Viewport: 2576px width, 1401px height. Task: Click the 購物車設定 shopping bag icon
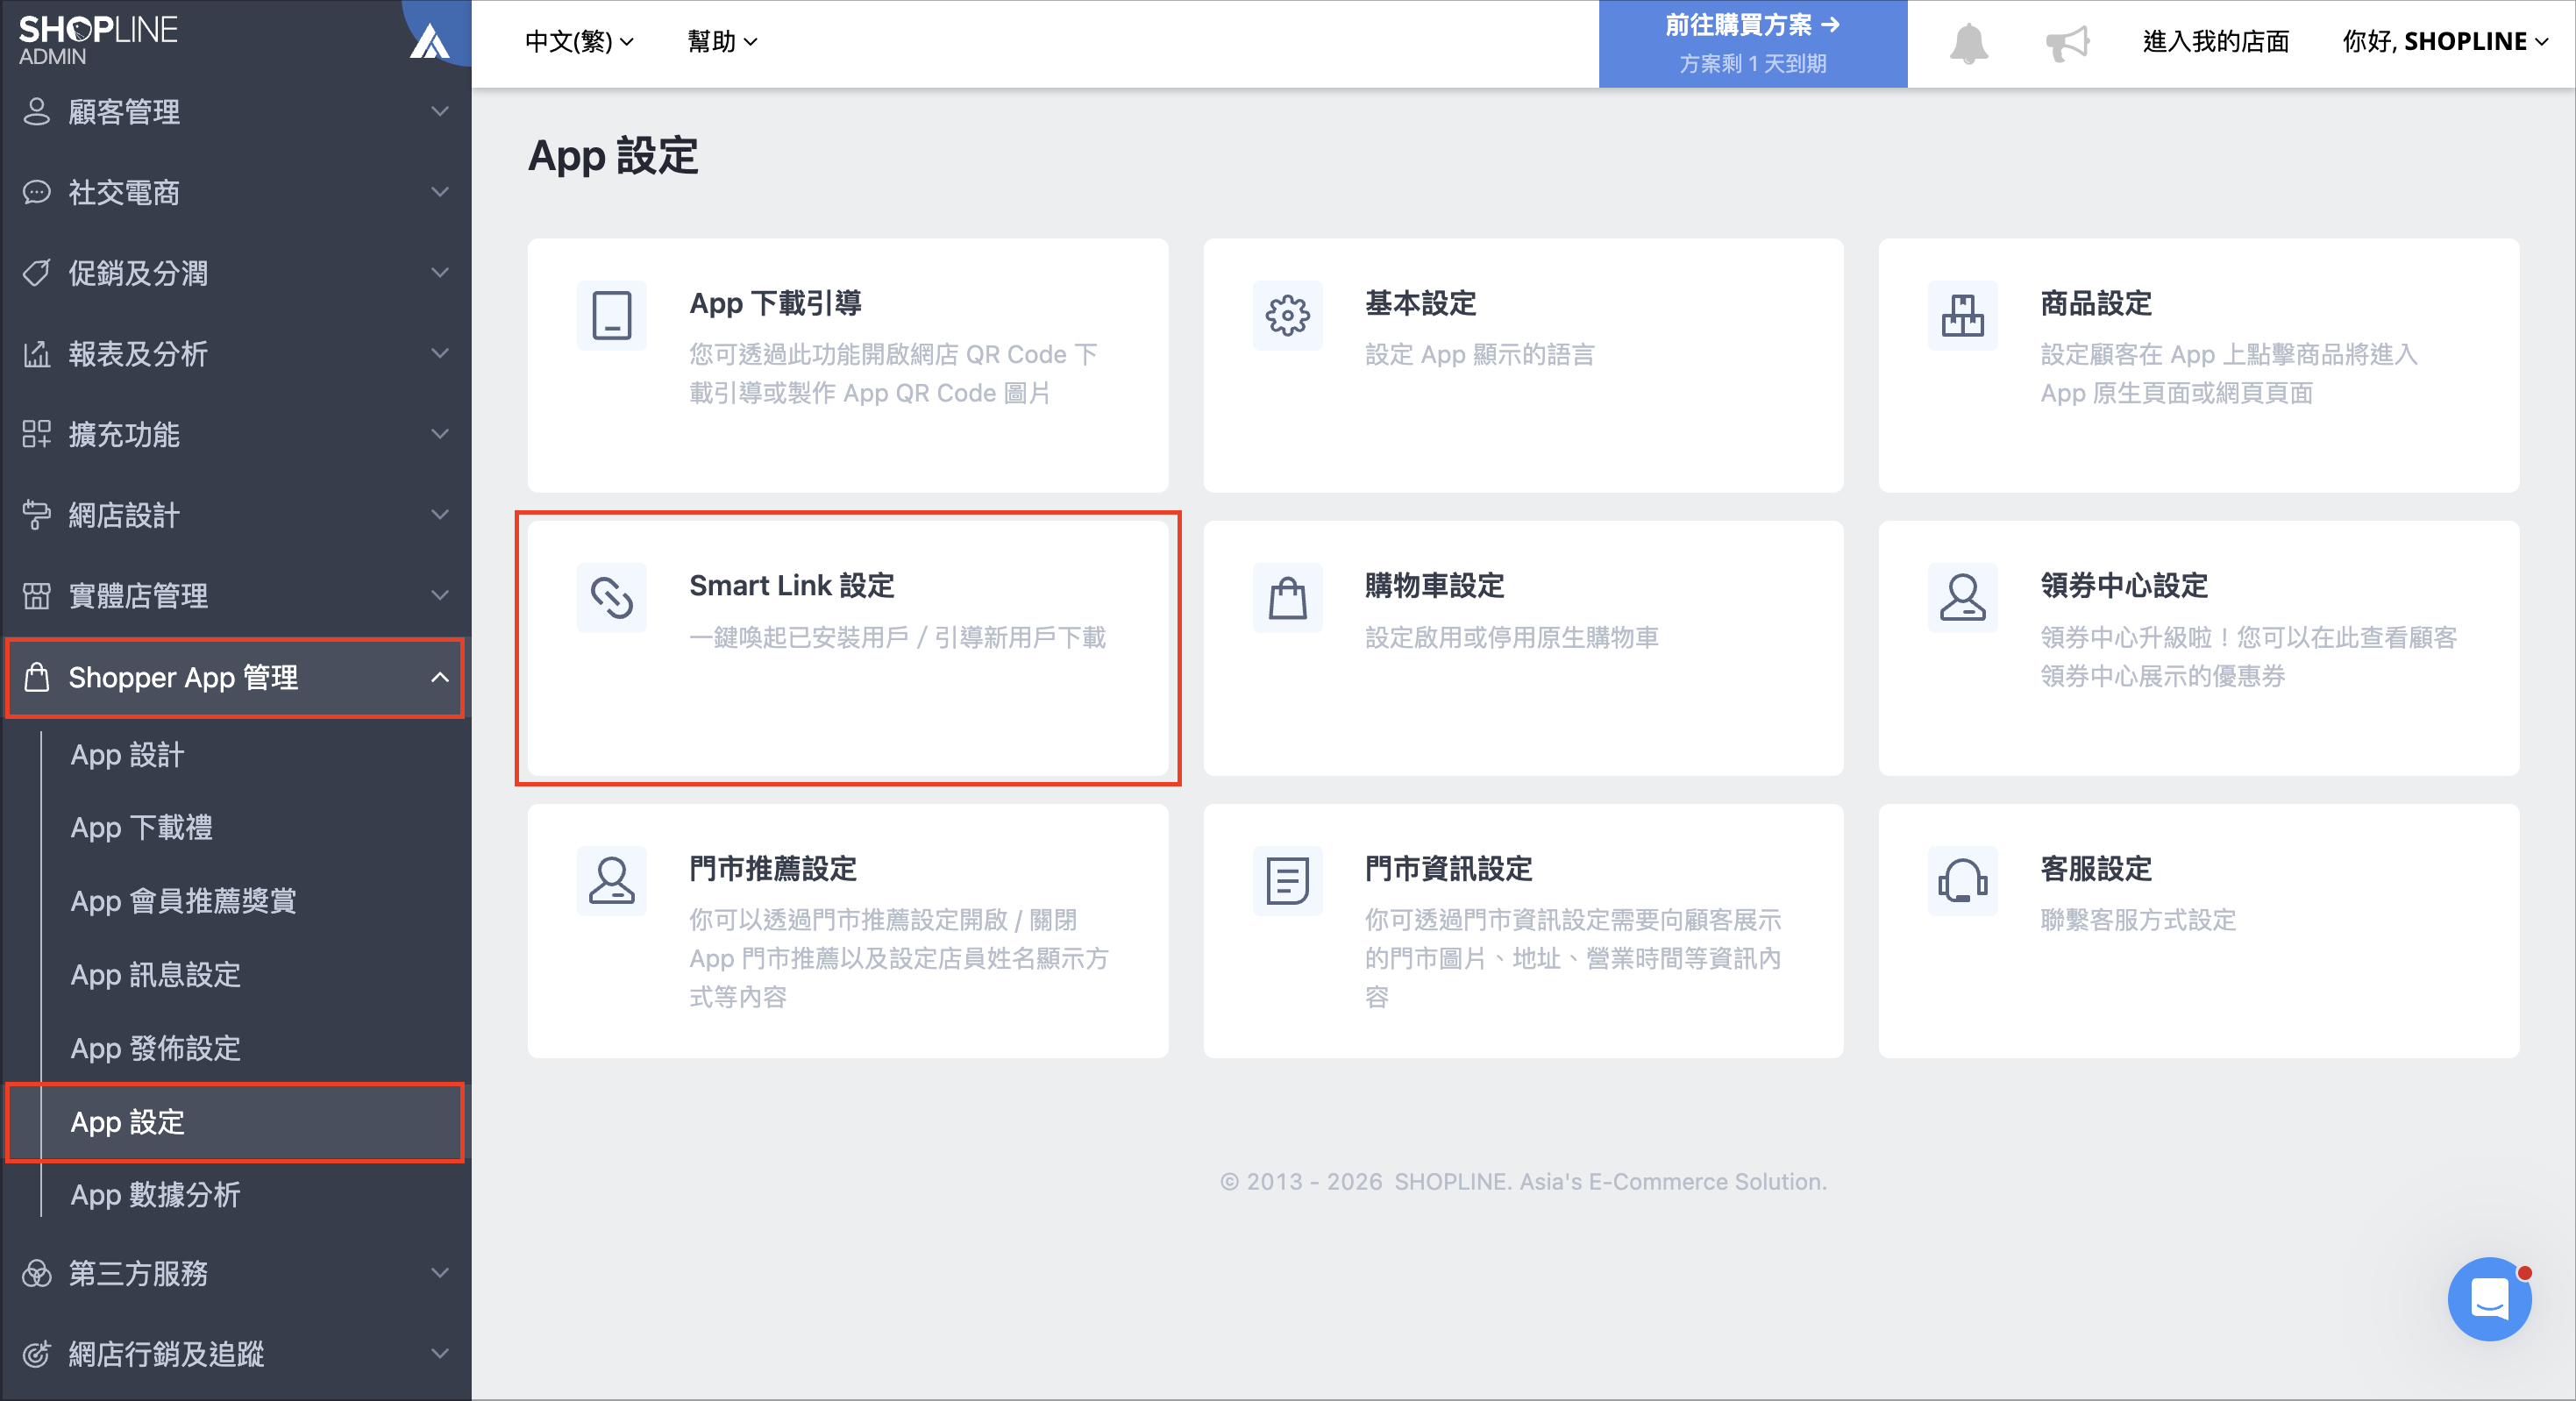pos(1287,598)
